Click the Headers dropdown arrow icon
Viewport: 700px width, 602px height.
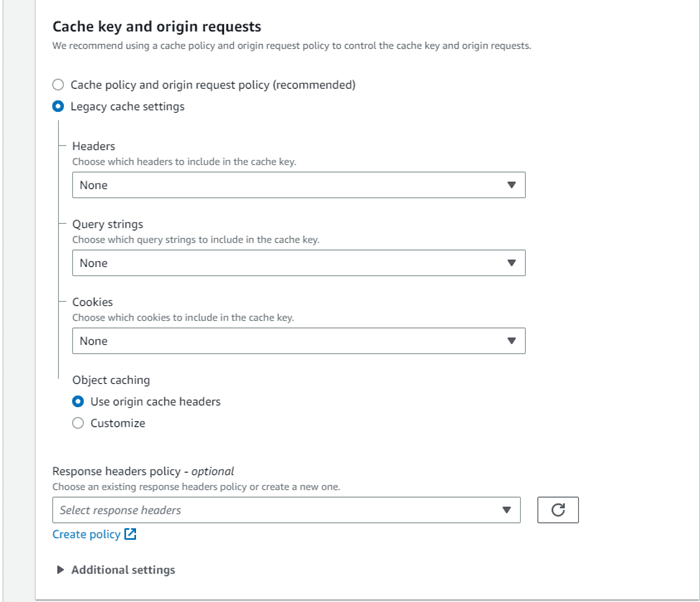click(511, 185)
